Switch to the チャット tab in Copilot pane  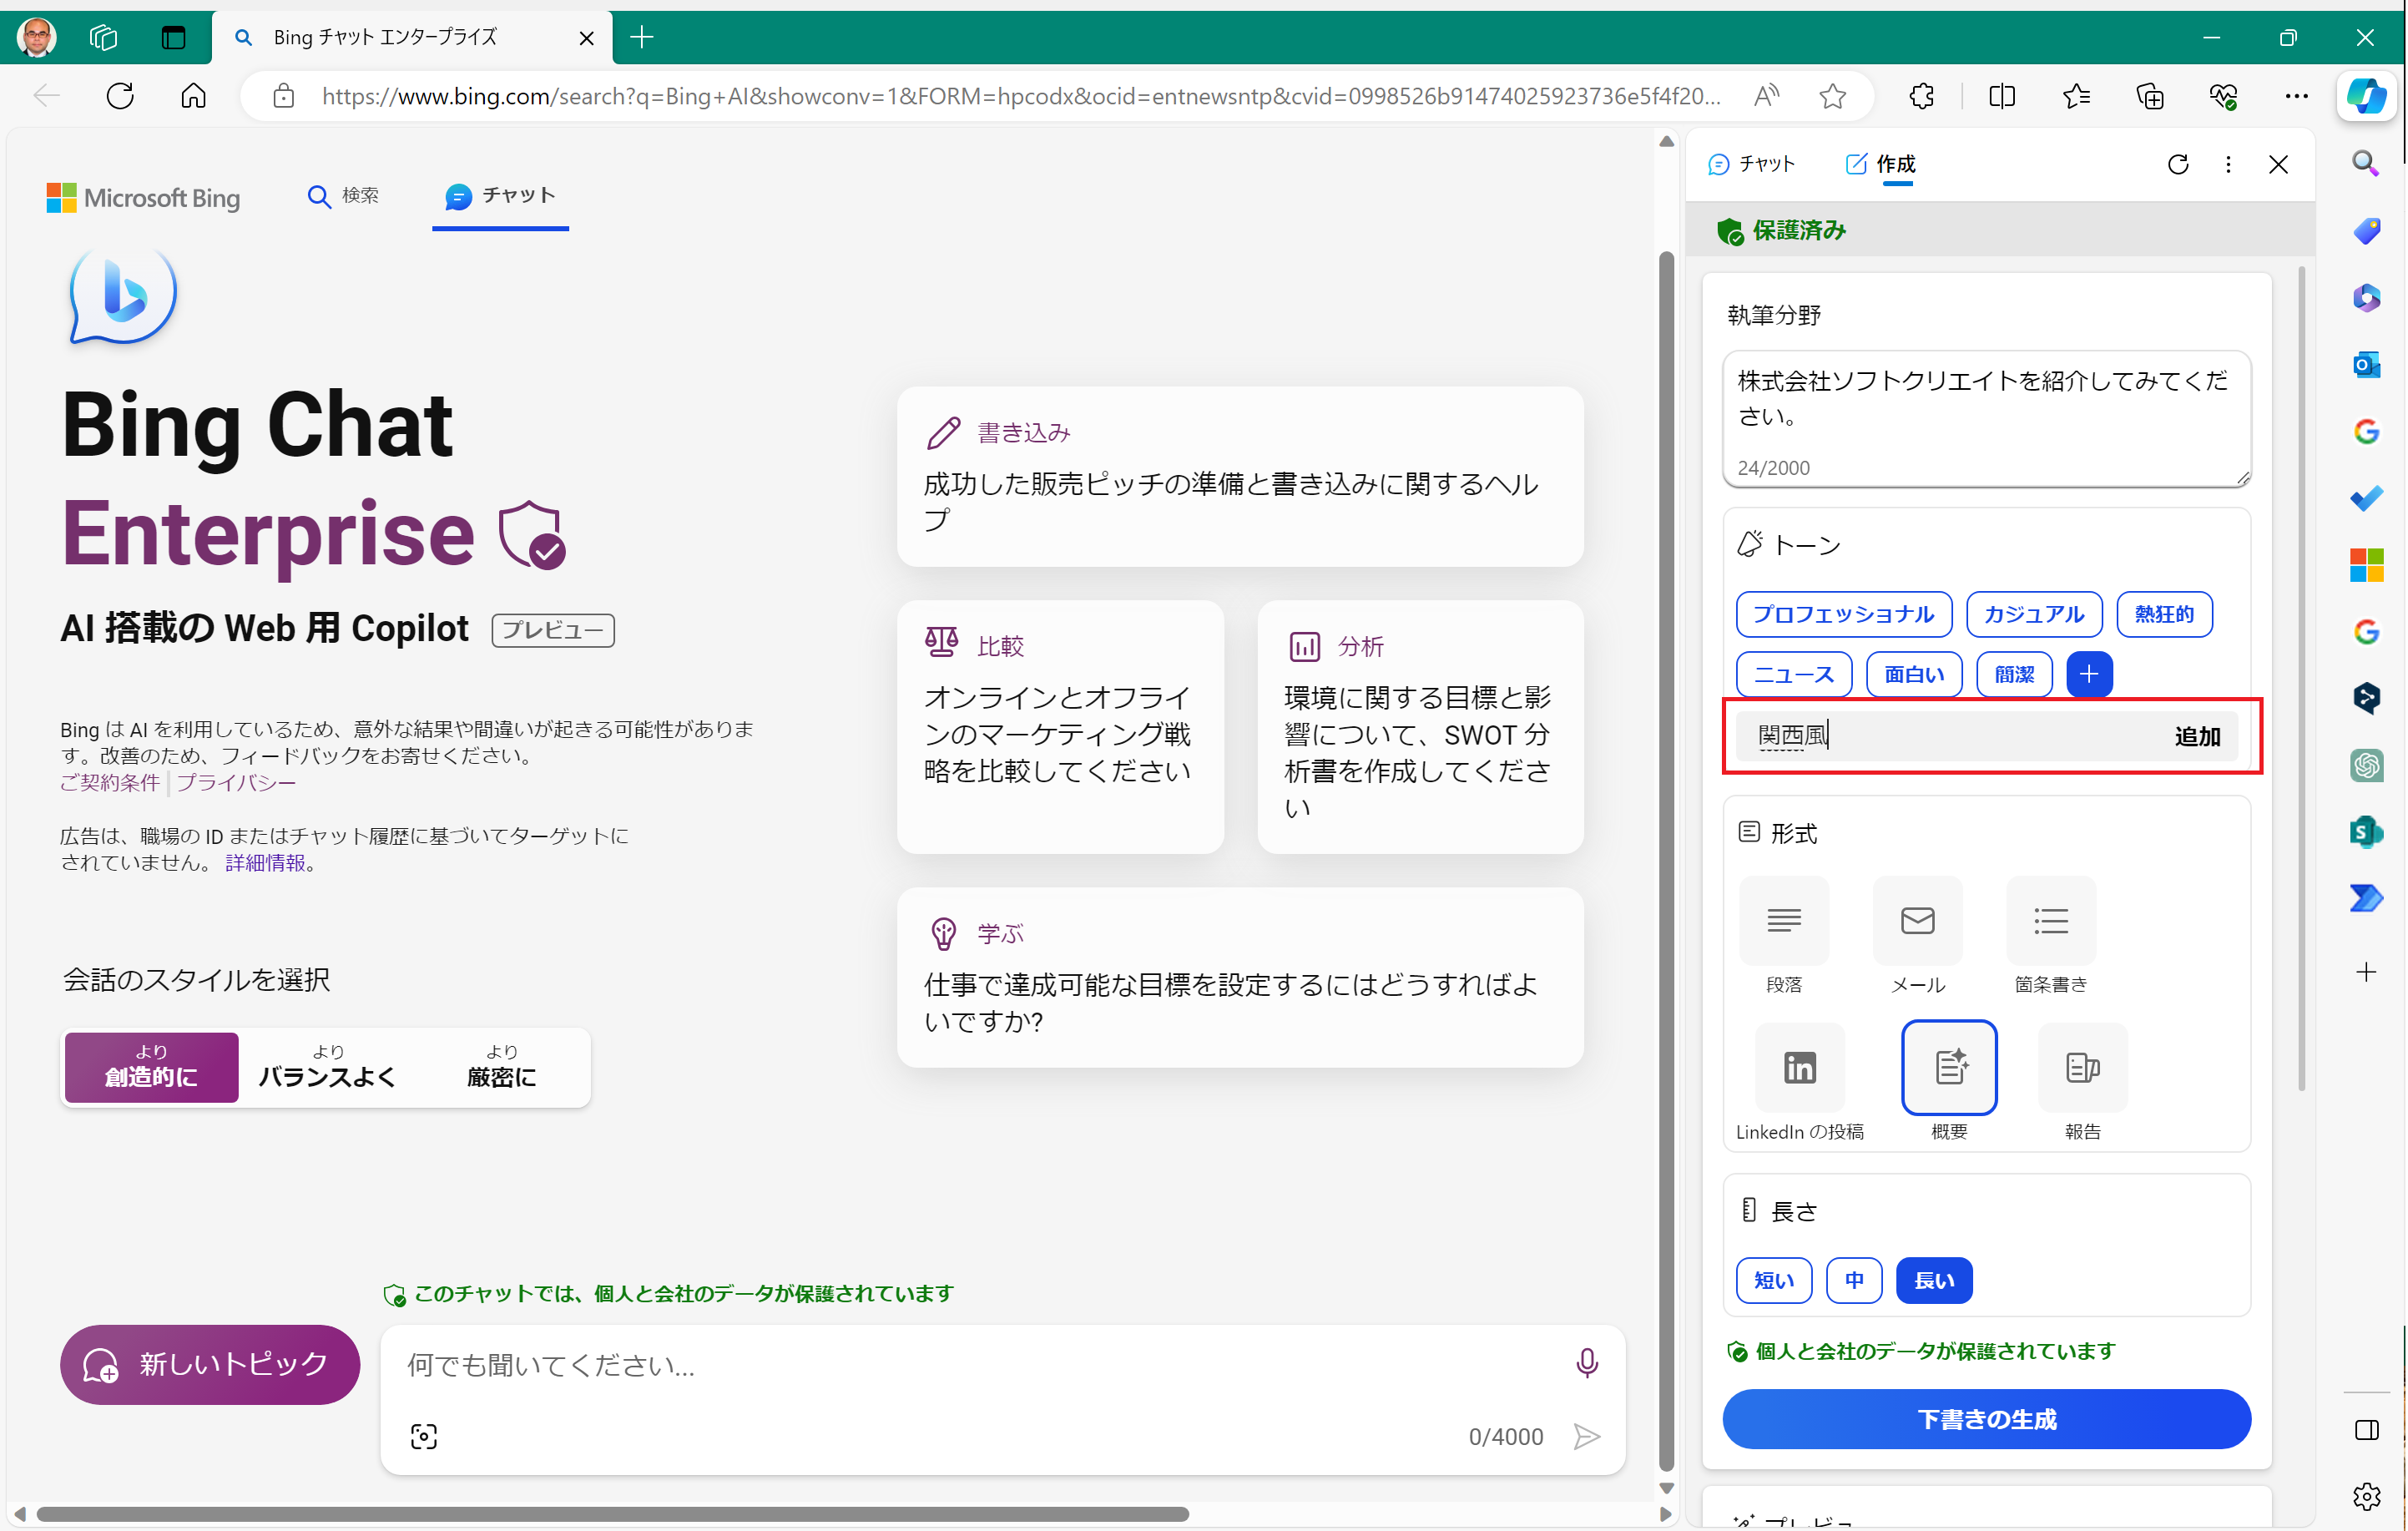pos(1751,164)
